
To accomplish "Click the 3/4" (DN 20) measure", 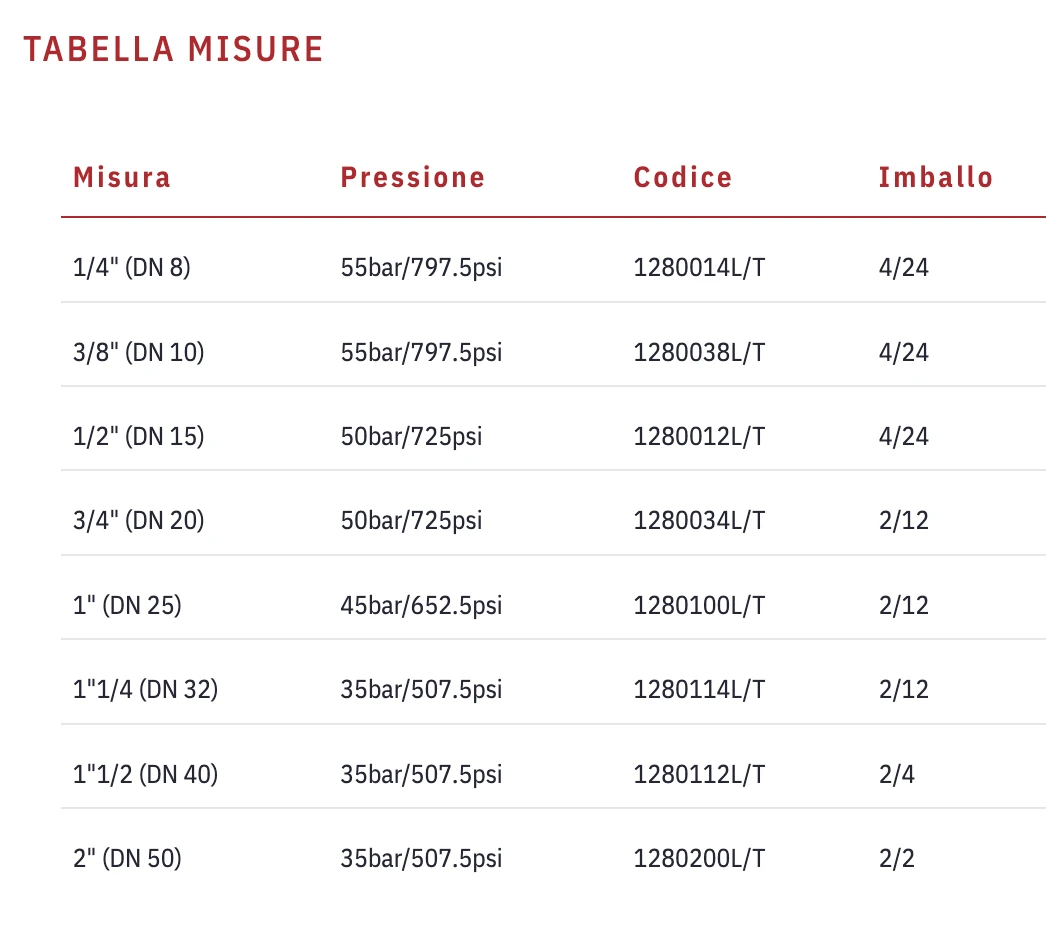I will (x=138, y=520).
